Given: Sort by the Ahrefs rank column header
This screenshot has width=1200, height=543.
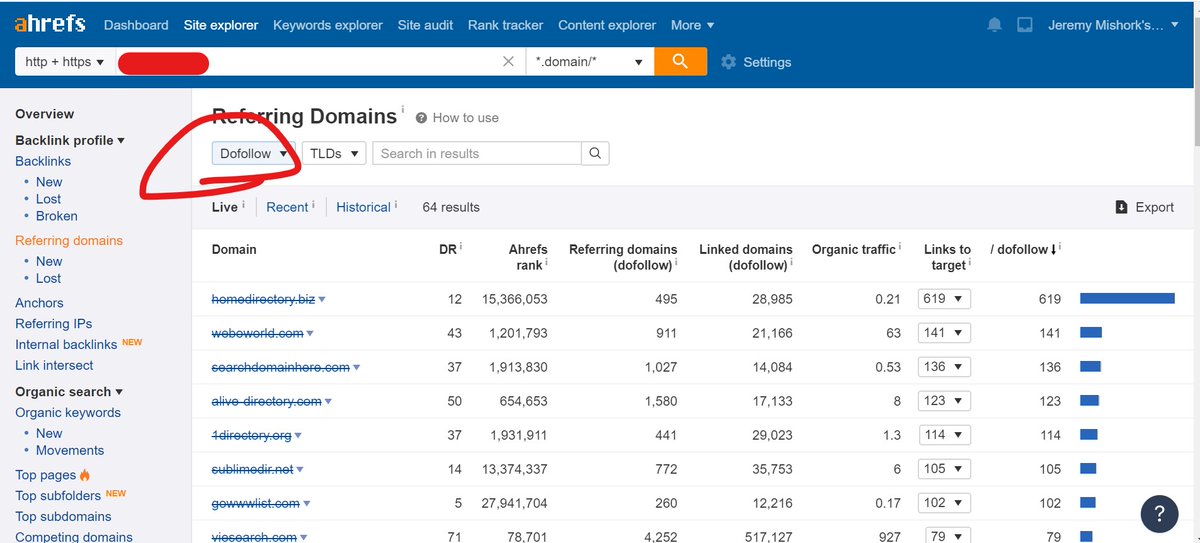Looking at the screenshot, I should [x=527, y=257].
